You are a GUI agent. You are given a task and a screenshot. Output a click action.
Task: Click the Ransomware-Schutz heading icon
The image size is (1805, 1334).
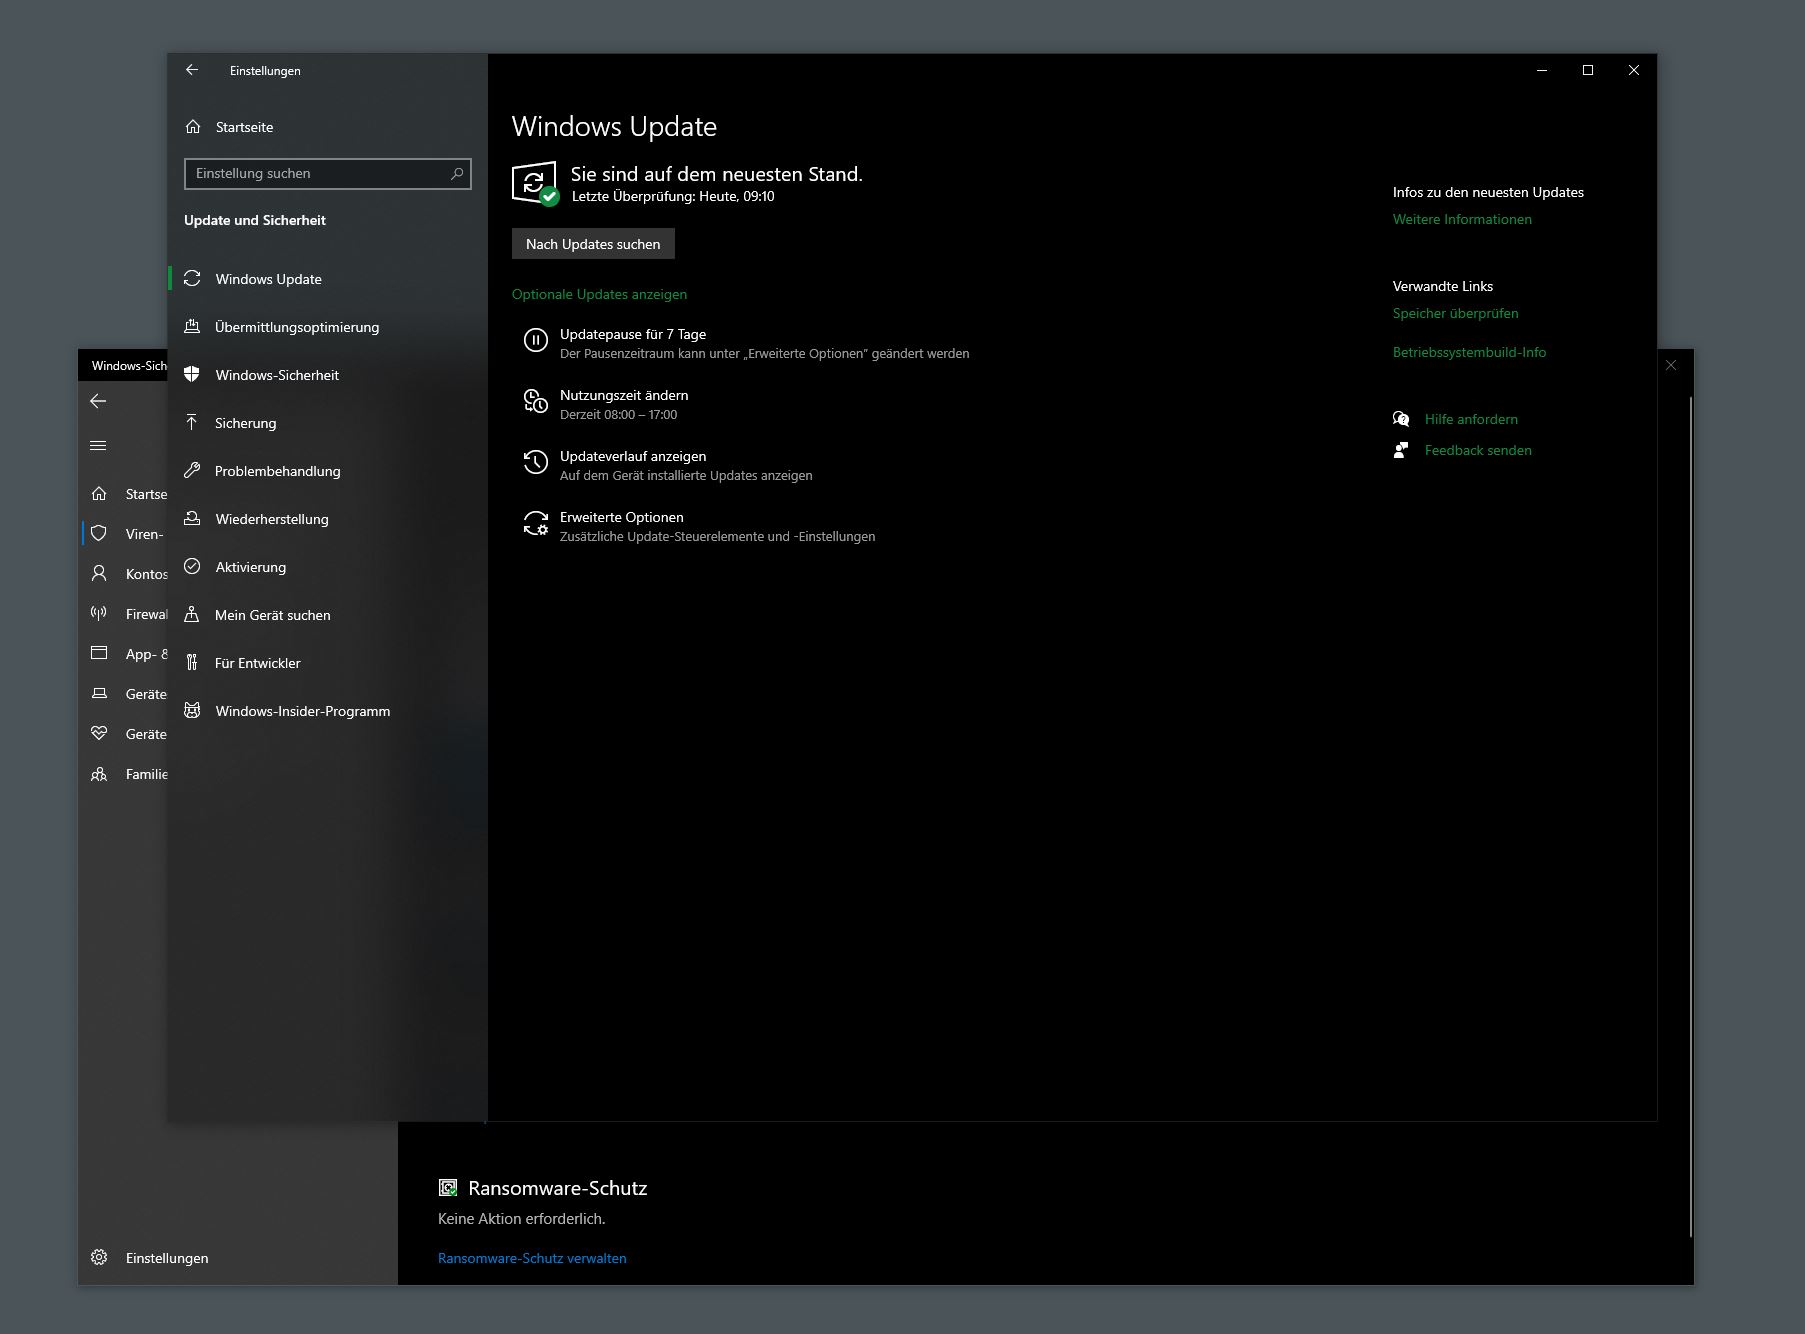tap(448, 1188)
